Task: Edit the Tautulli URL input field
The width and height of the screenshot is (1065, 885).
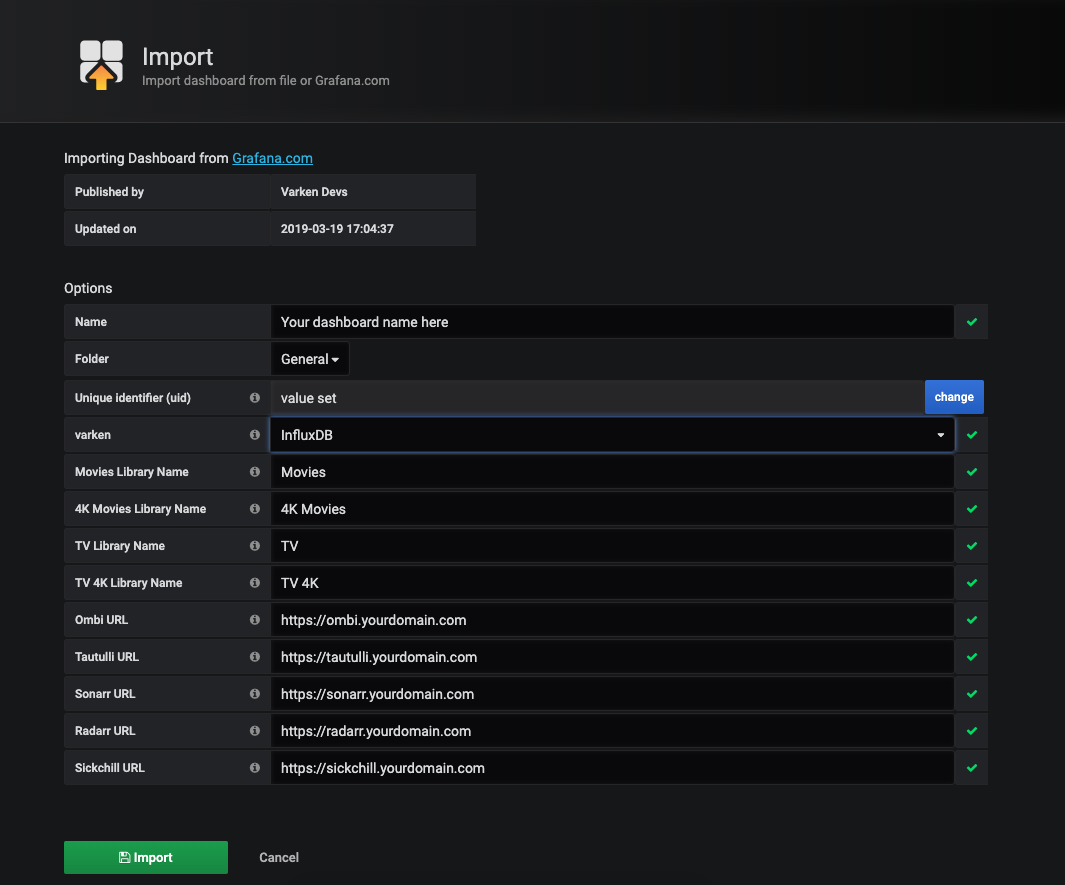Action: coord(612,657)
